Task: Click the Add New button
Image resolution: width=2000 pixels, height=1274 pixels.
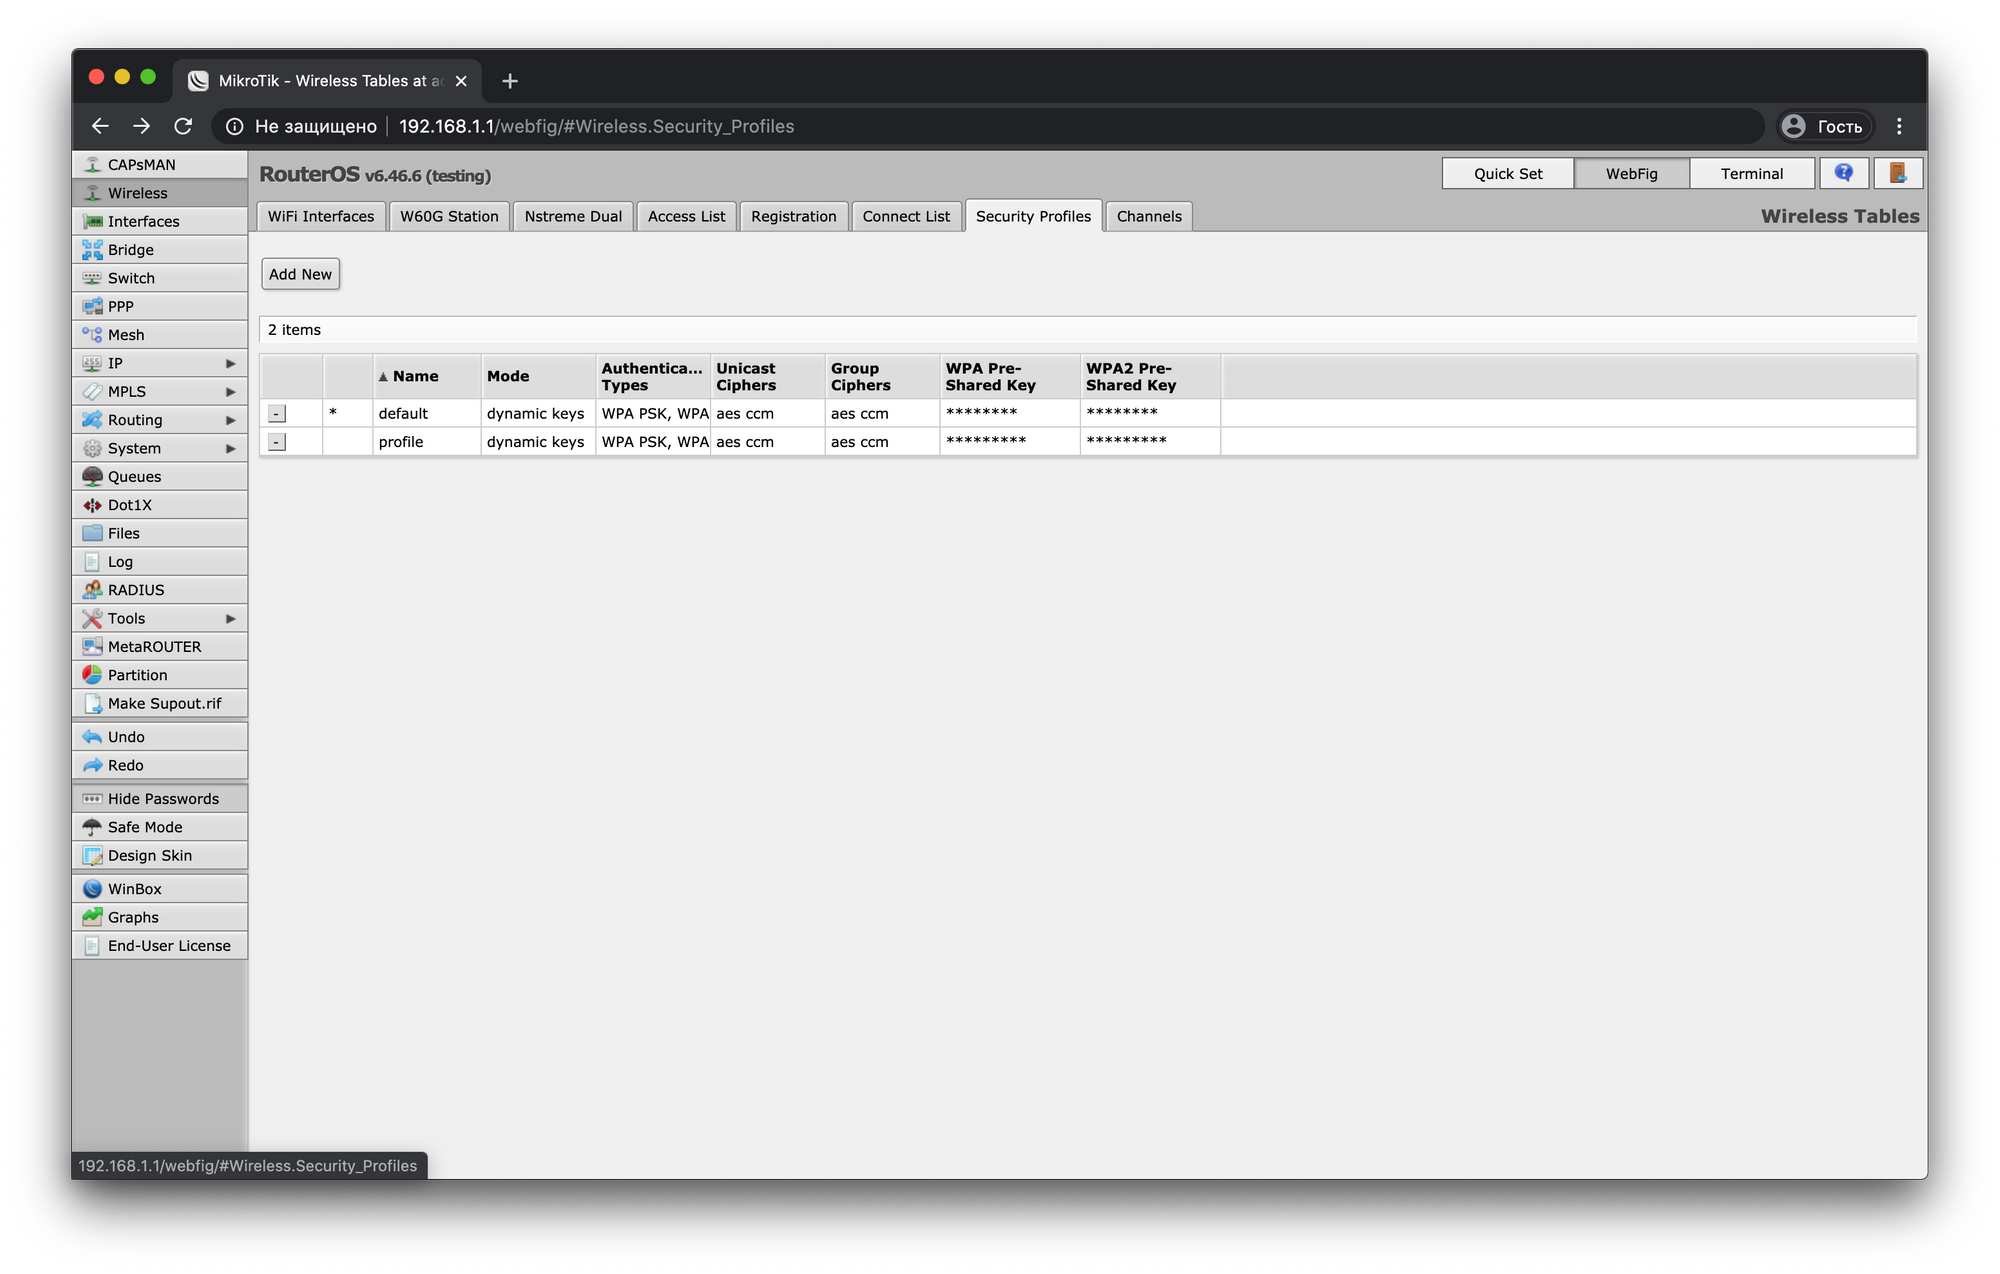Action: coord(300,274)
